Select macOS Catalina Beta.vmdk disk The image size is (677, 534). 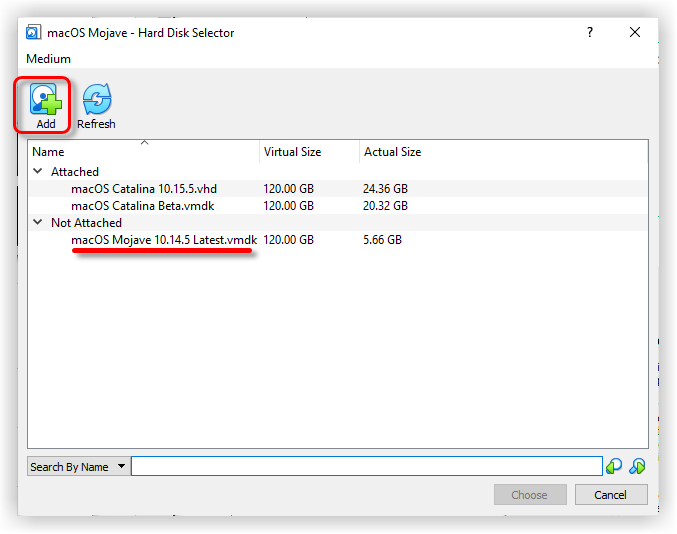pos(142,206)
